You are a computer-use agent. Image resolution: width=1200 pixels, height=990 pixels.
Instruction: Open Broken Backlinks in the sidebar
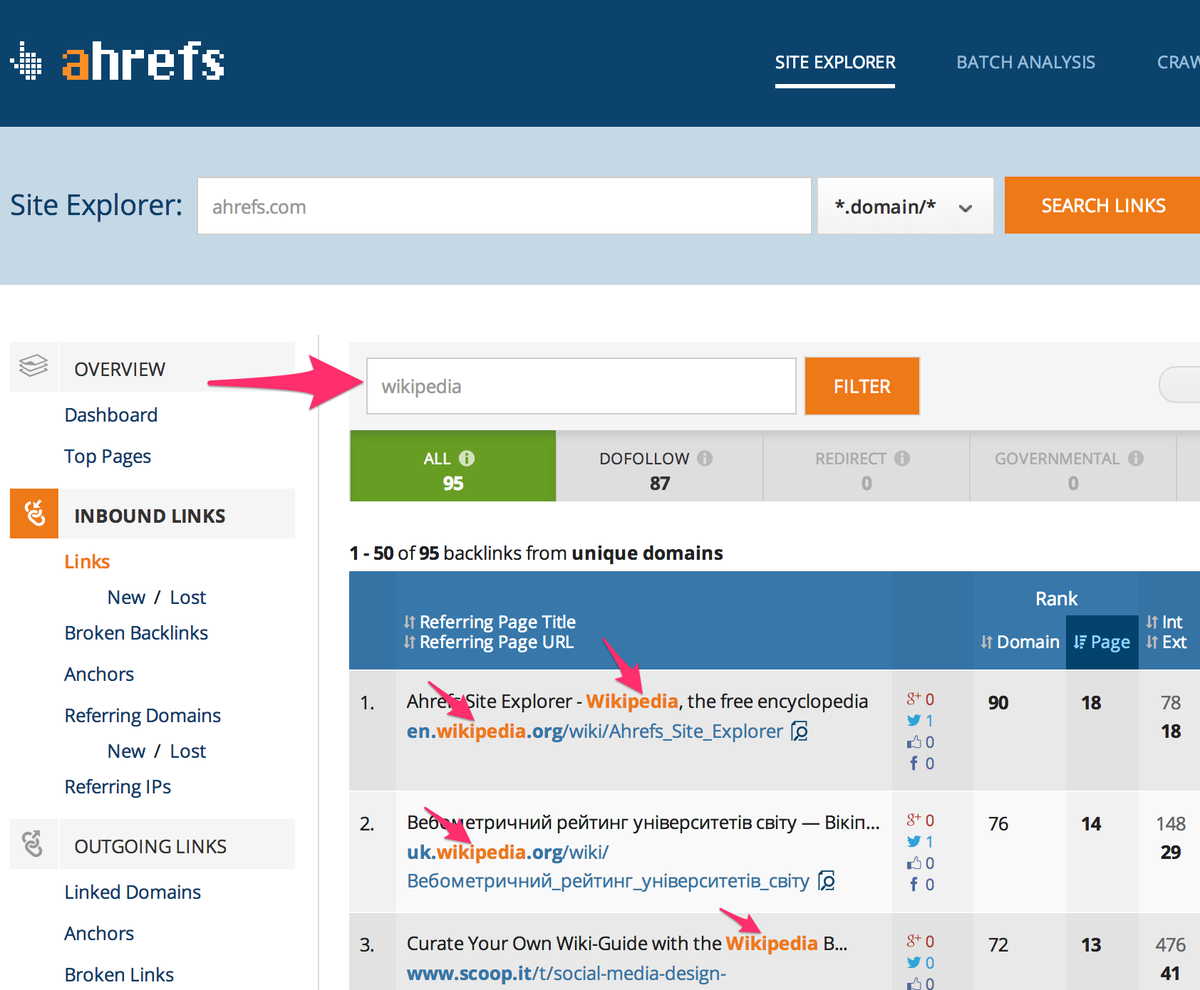click(136, 633)
